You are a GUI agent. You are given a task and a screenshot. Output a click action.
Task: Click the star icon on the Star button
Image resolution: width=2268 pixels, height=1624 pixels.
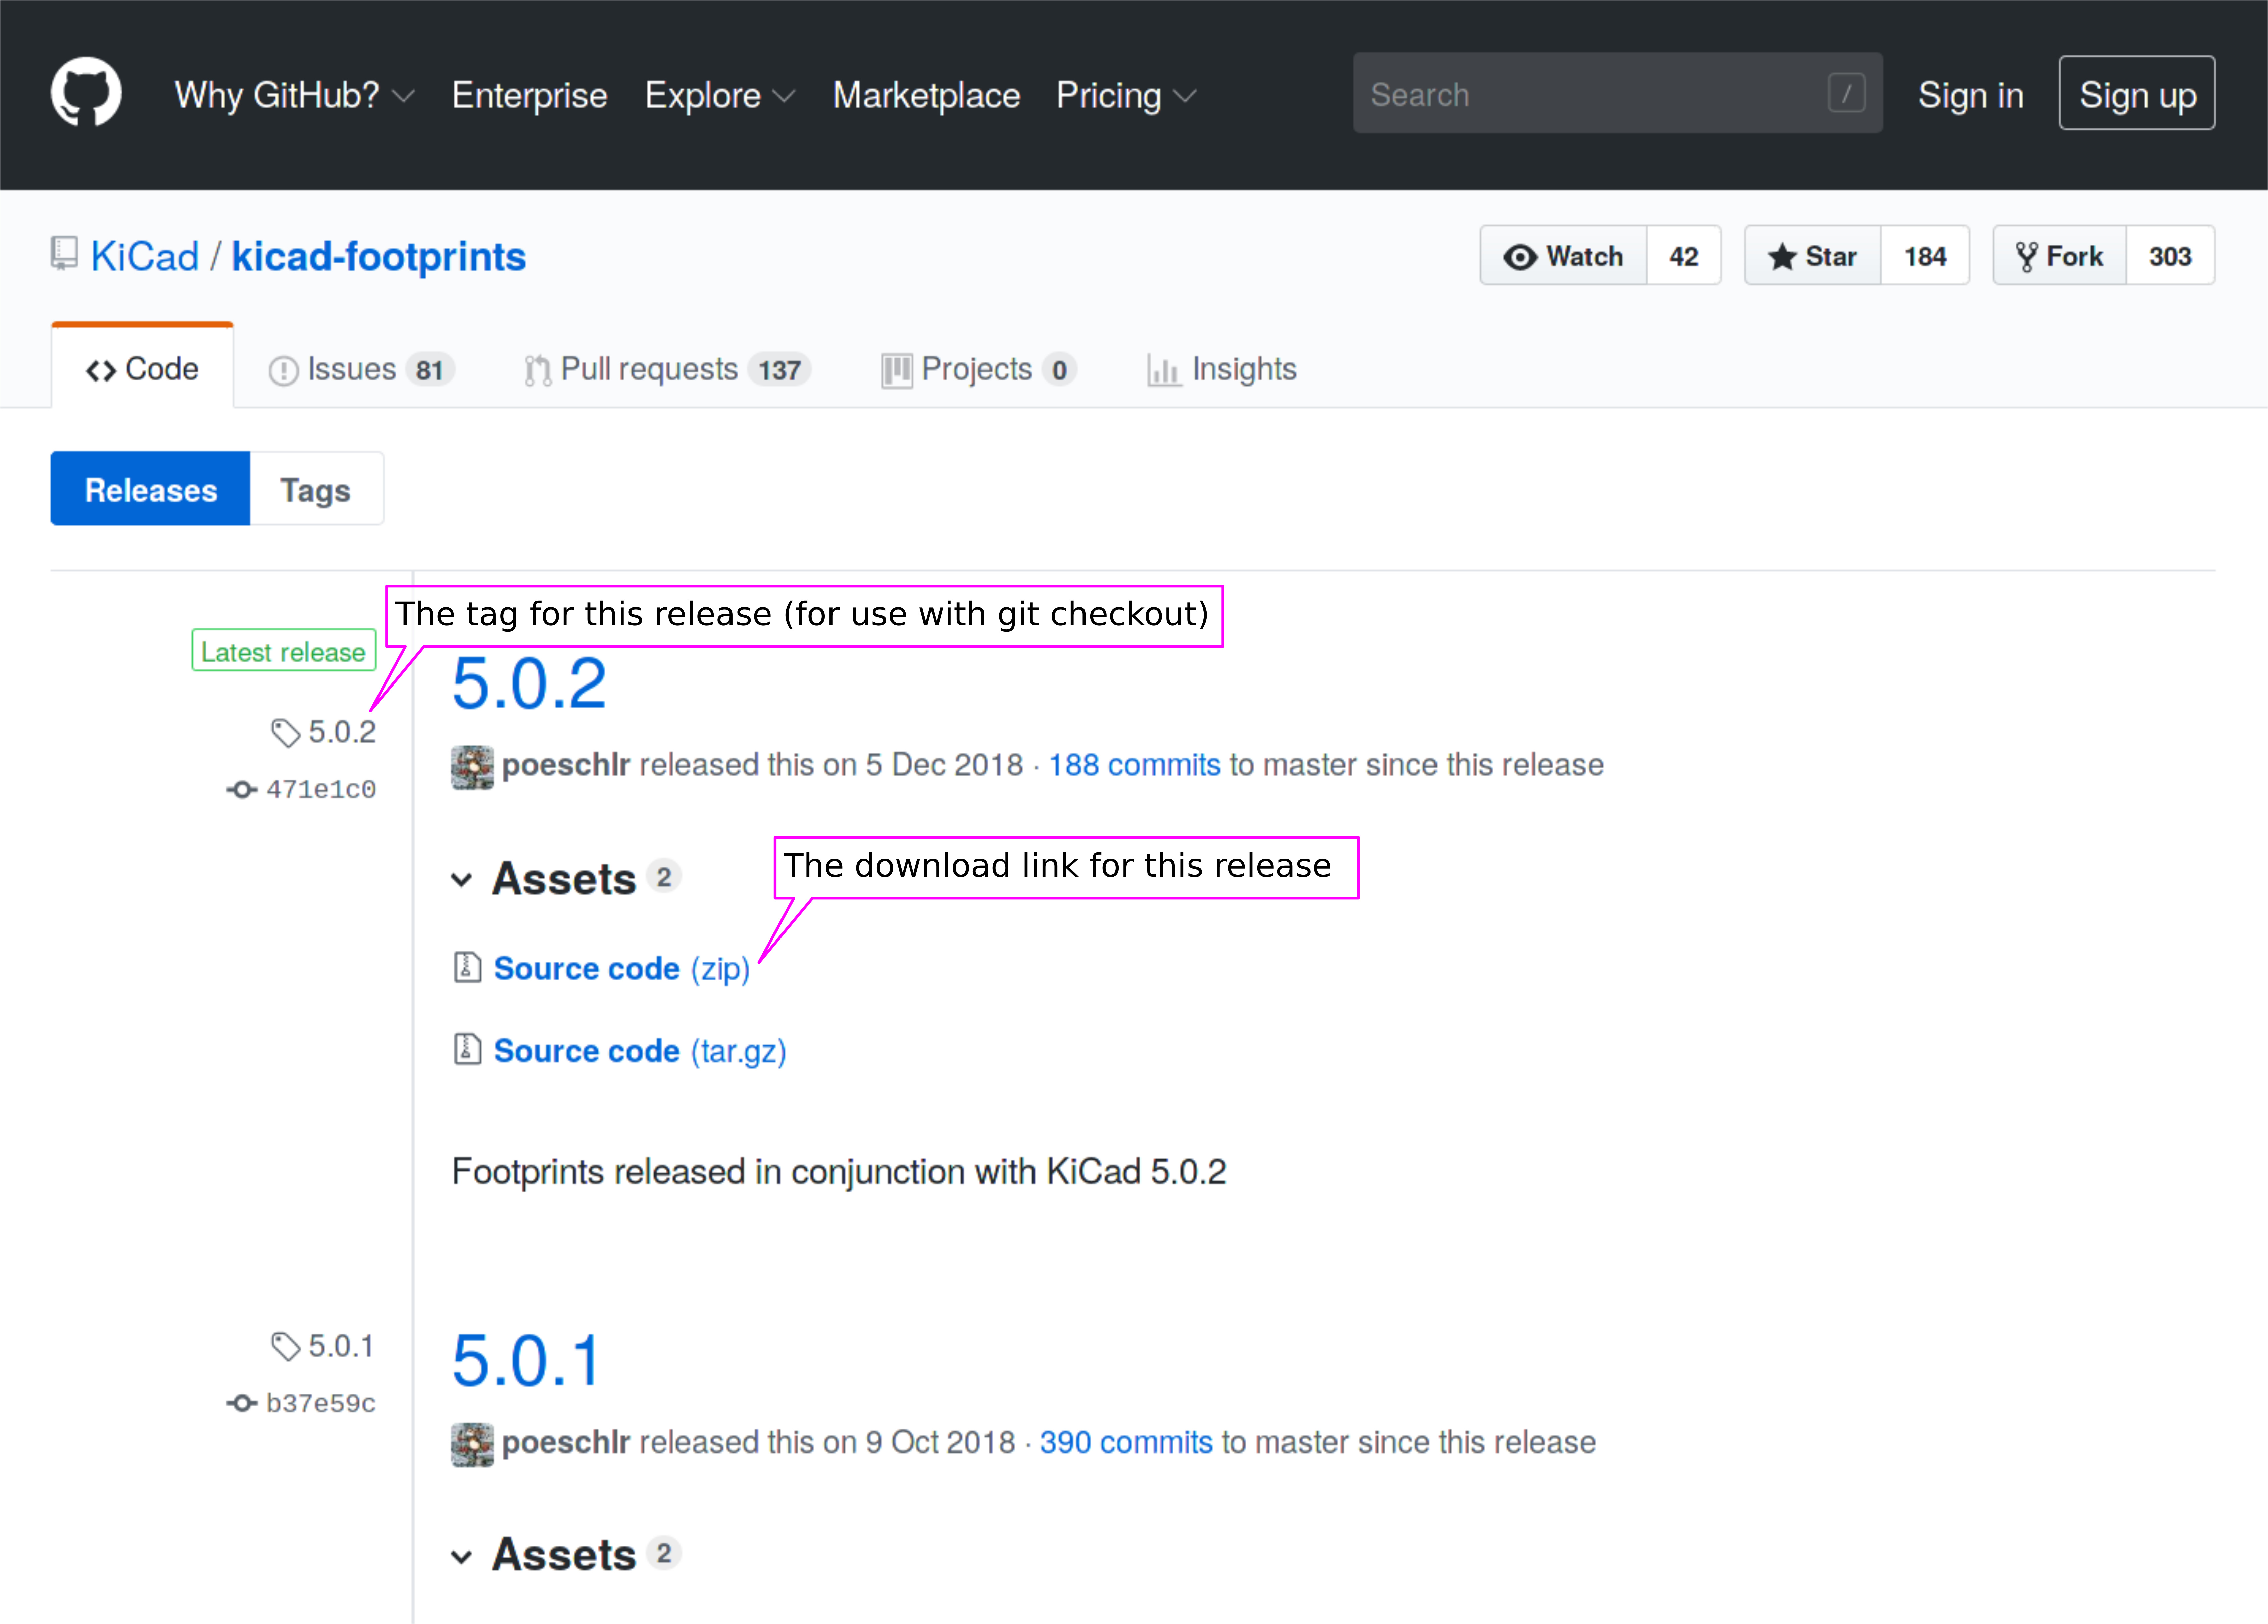click(1782, 257)
